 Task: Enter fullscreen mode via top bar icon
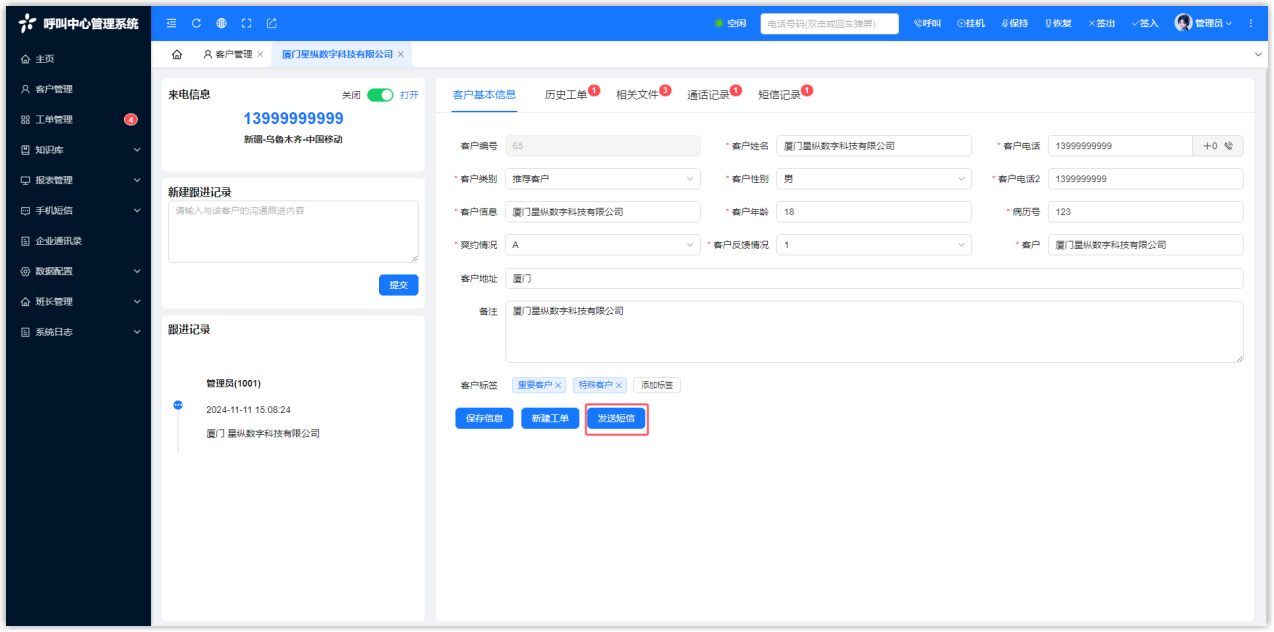point(246,23)
